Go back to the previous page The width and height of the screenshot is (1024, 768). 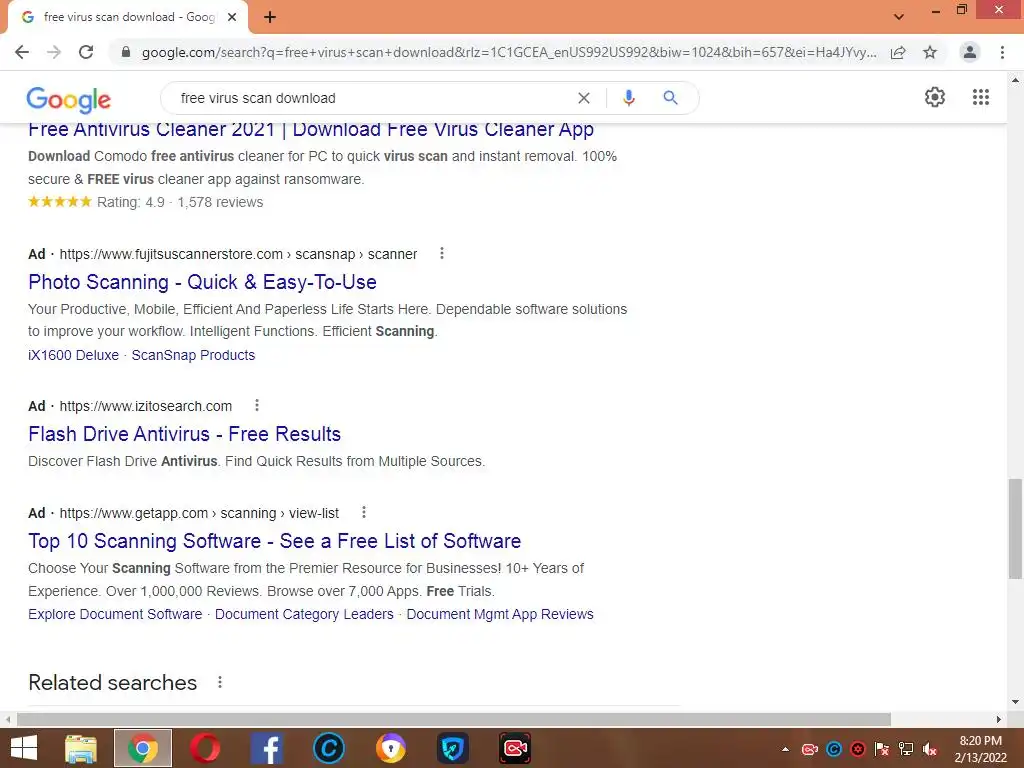coord(22,52)
